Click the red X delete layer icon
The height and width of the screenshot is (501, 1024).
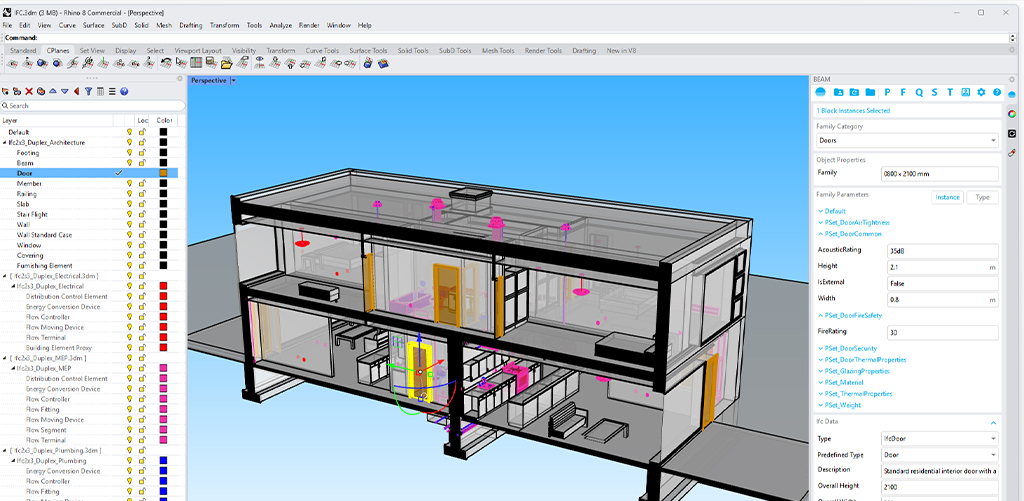pyautogui.click(x=29, y=91)
